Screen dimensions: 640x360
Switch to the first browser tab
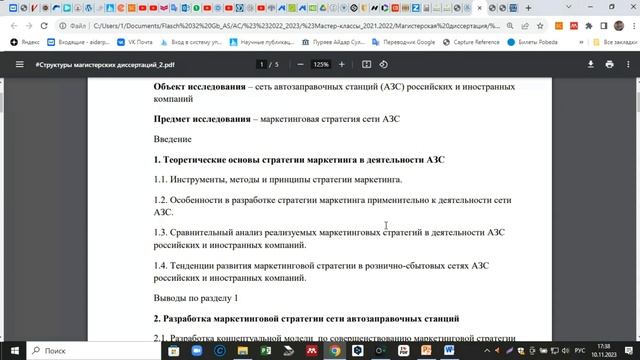tap(13, 8)
